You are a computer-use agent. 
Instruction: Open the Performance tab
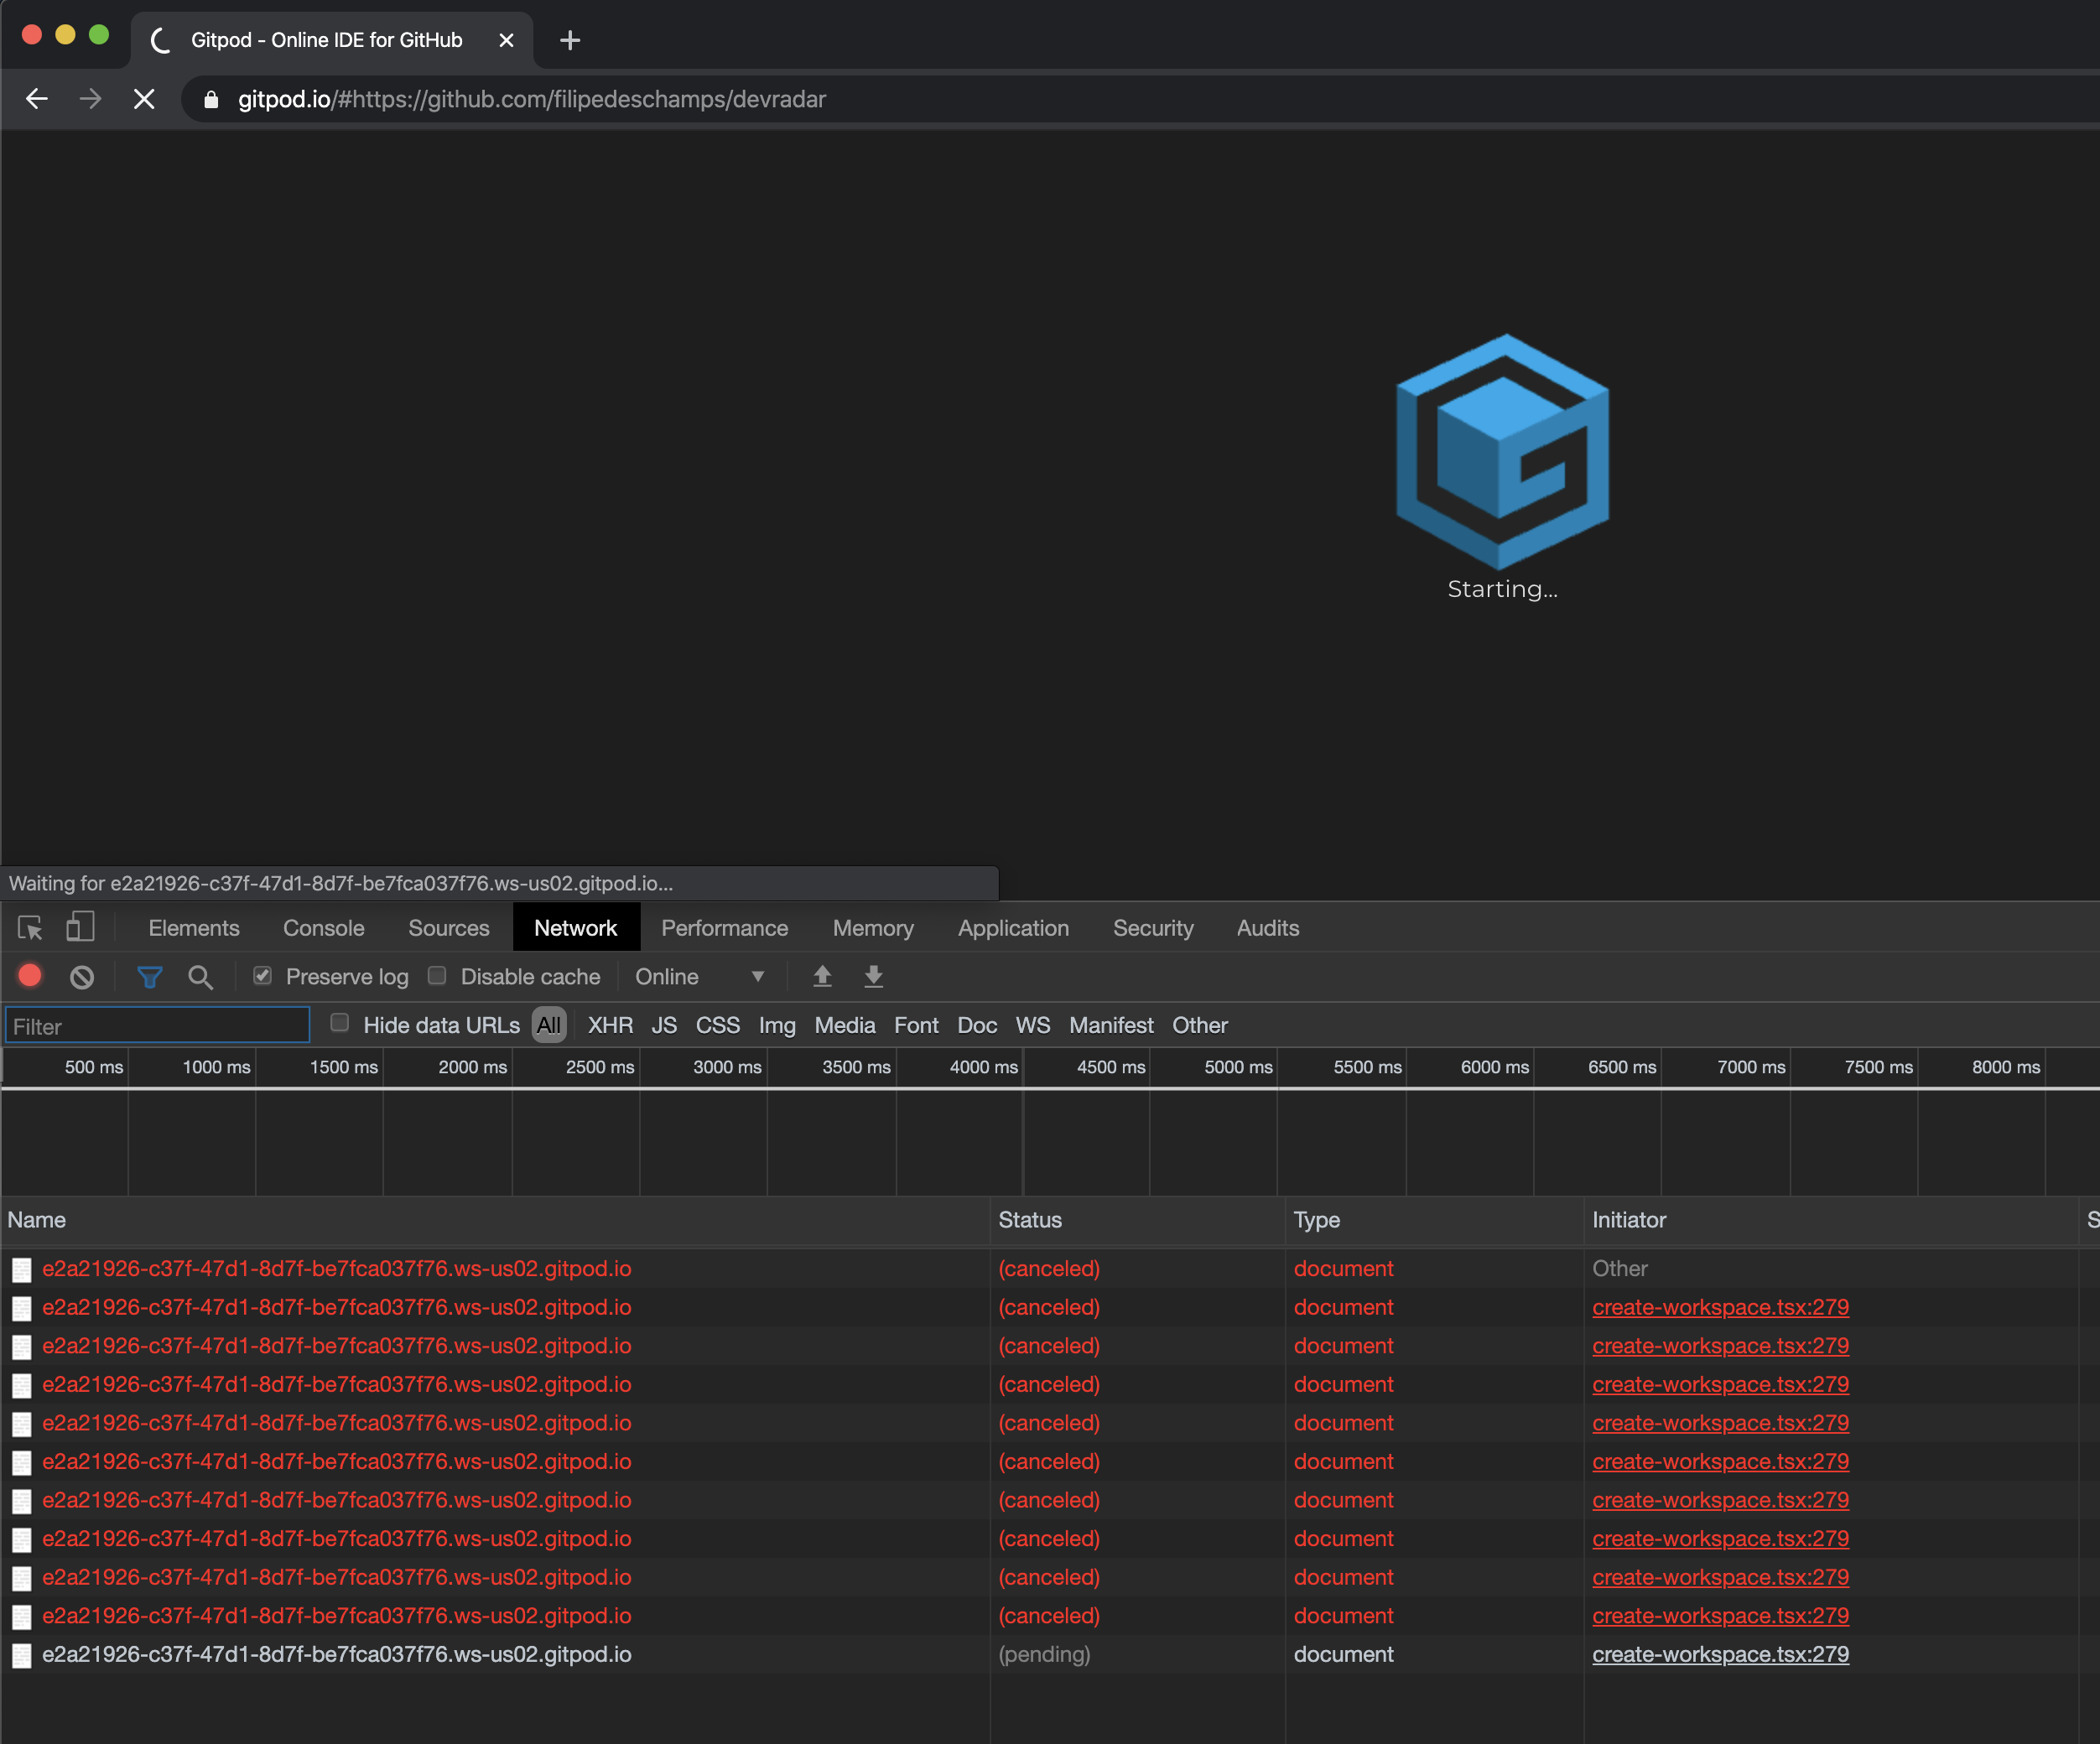pyautogui.click(x=724, y=928)
